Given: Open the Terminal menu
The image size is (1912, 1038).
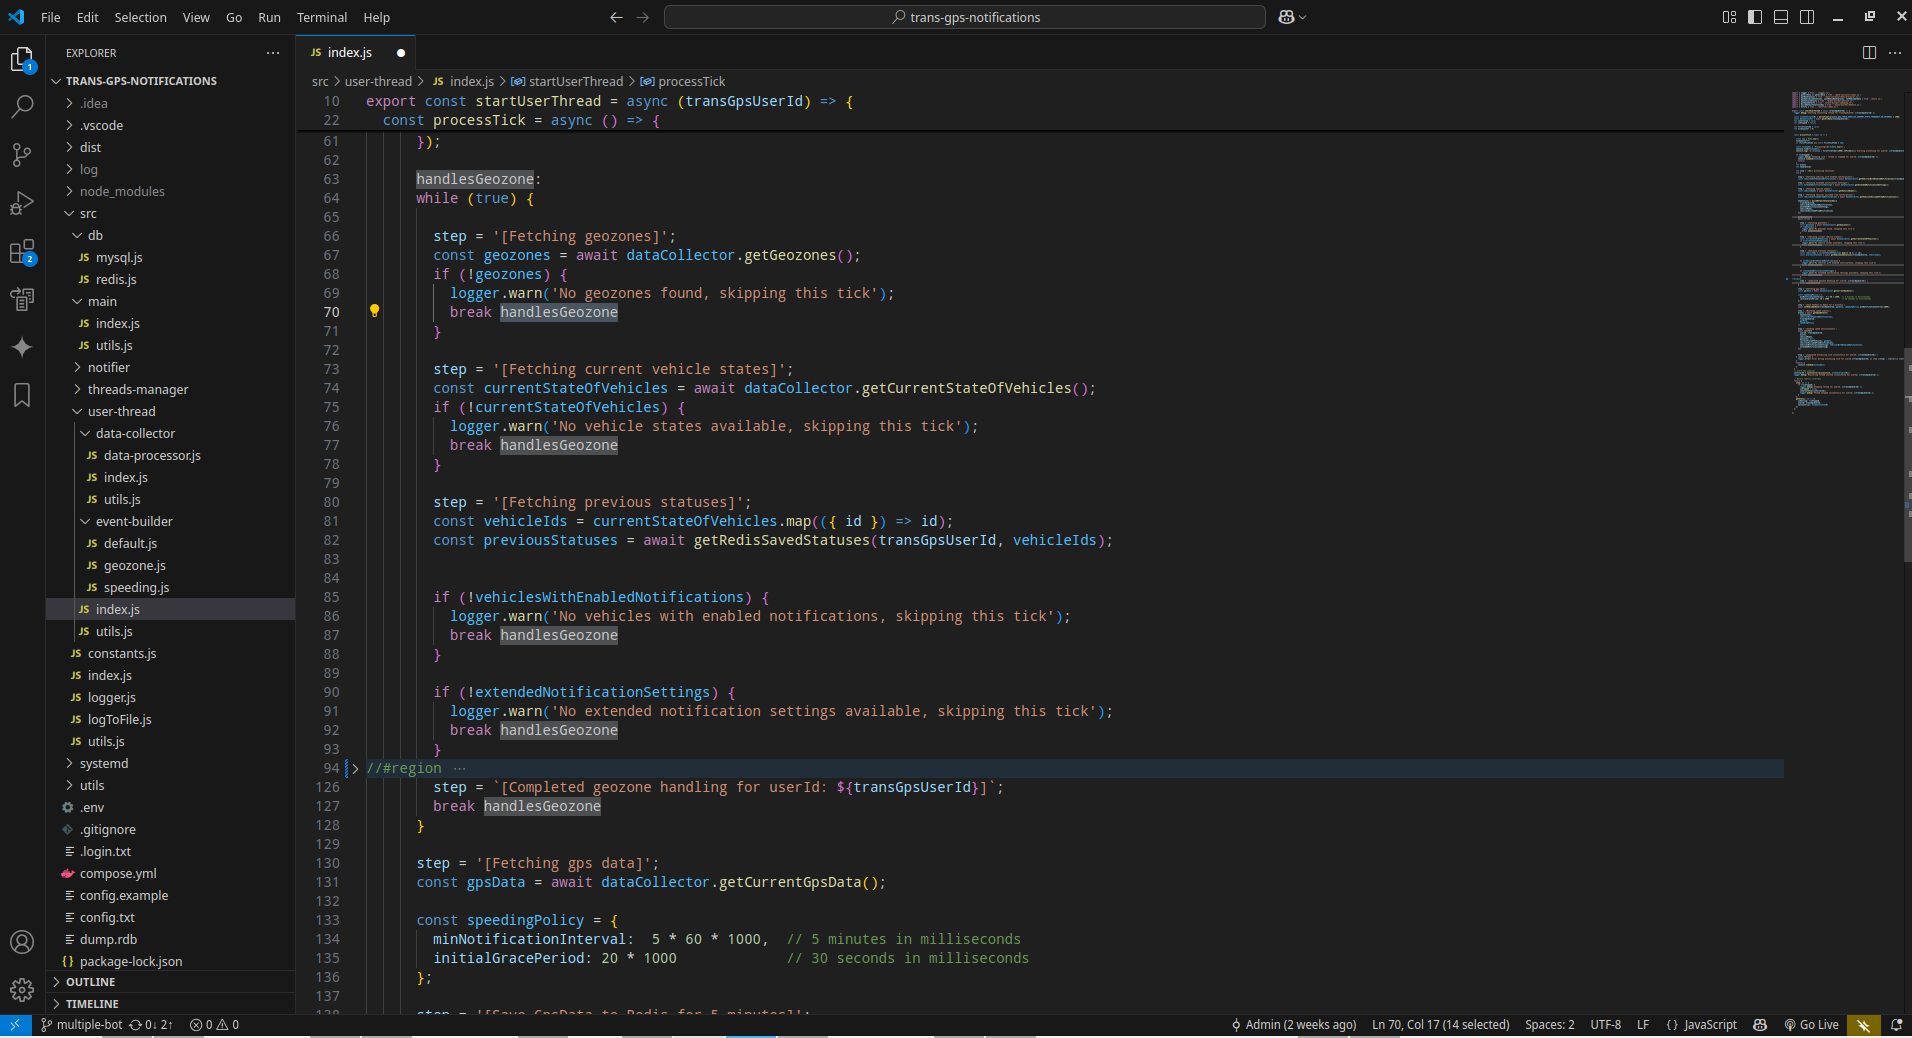Looking at the screenshot, I should 321,17.
